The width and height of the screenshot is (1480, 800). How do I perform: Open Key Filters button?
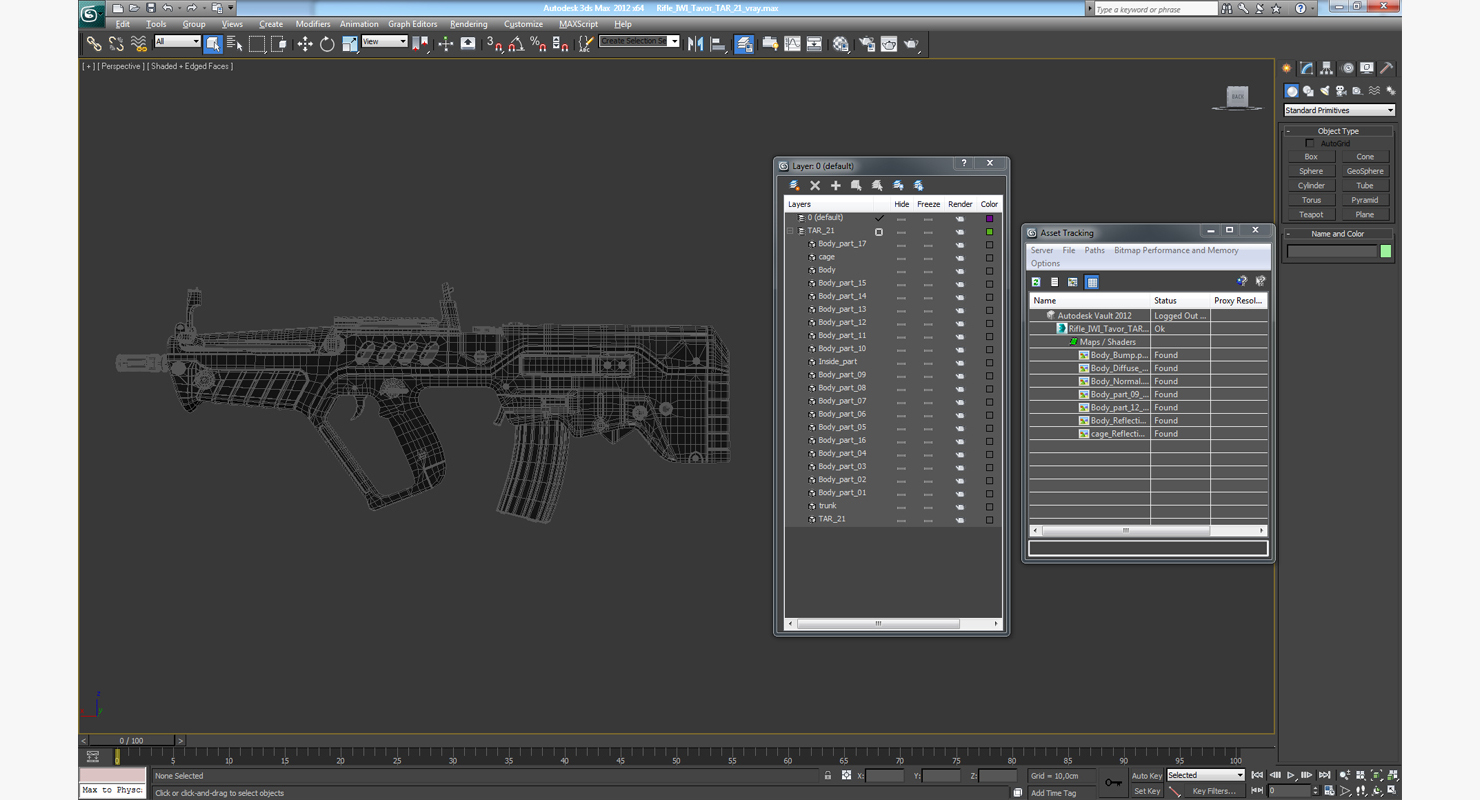coord(1214,791)
